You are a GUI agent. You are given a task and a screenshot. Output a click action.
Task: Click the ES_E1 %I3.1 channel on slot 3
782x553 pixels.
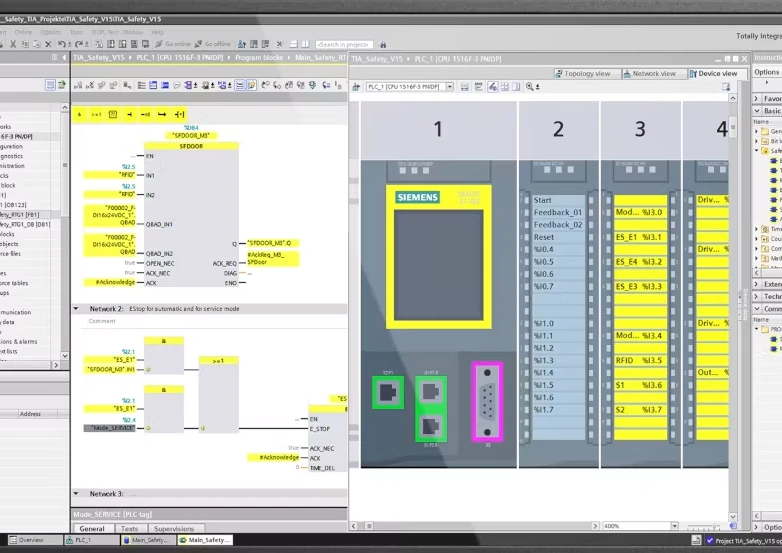point(640,237)
